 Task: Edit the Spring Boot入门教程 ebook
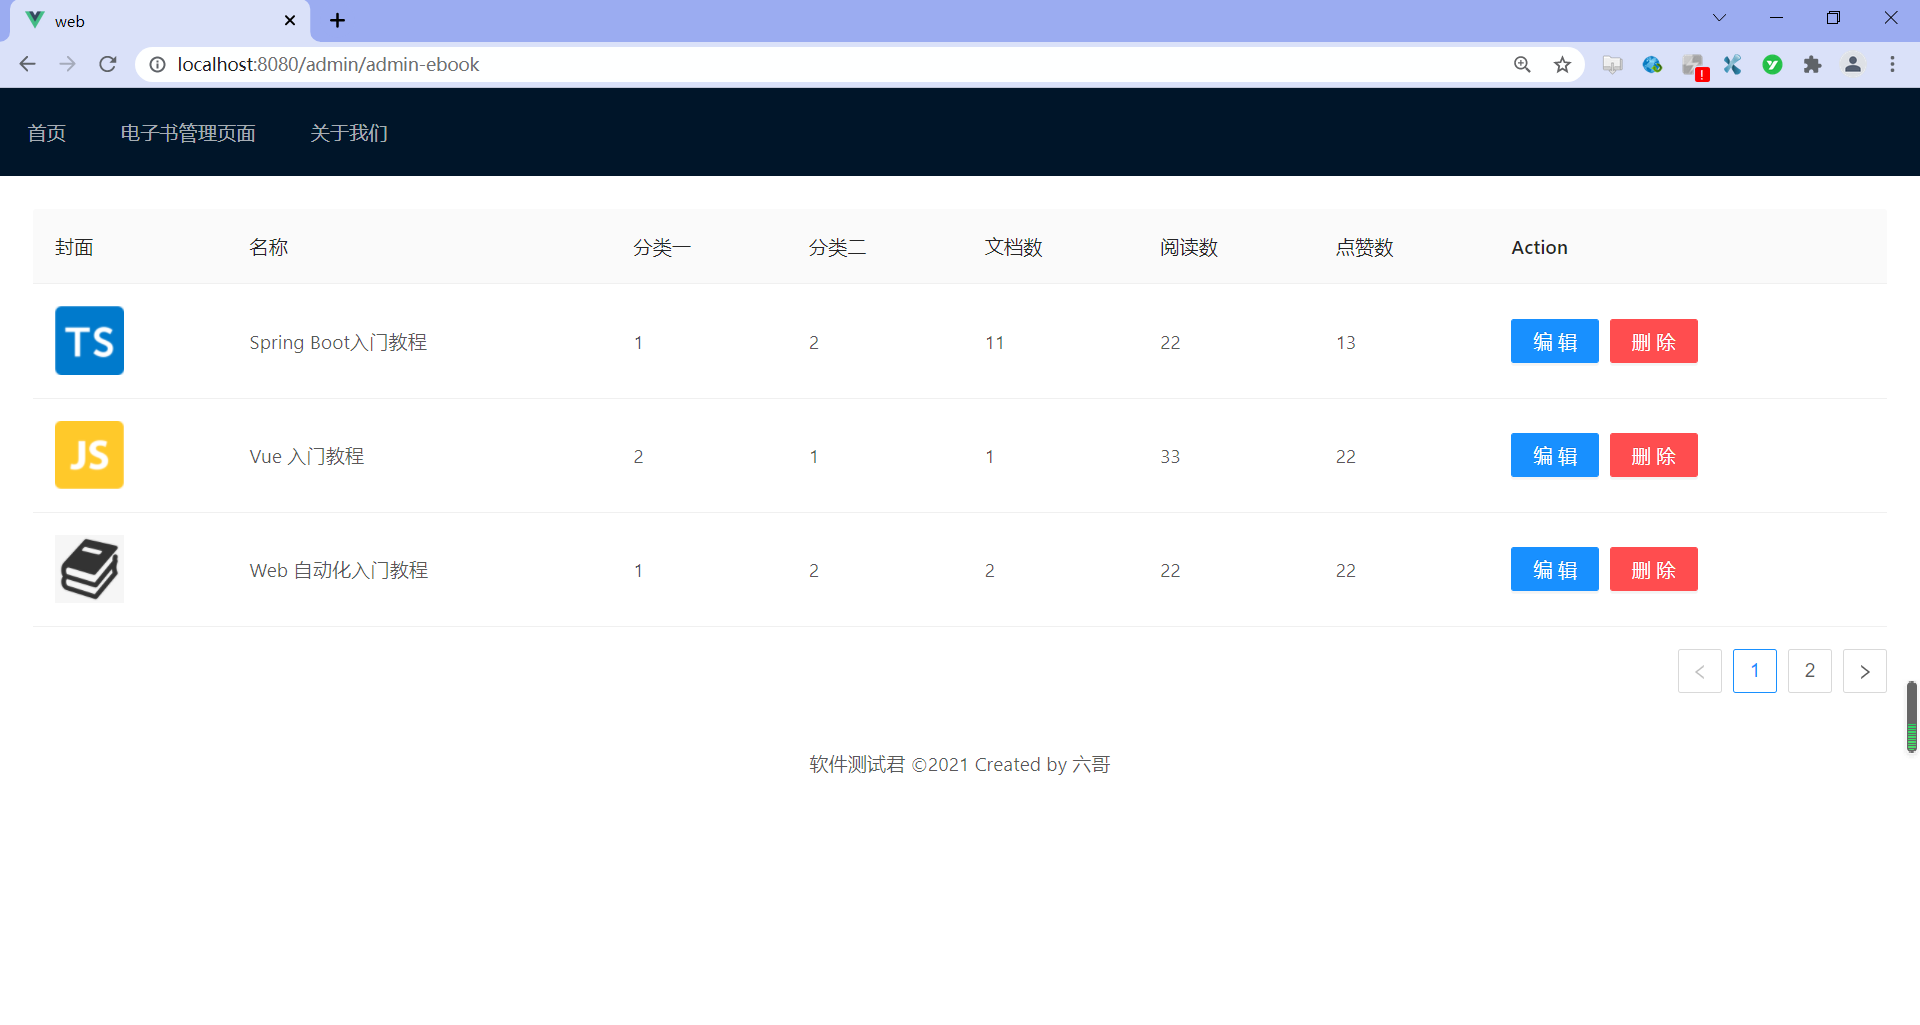coord(1554,341)
